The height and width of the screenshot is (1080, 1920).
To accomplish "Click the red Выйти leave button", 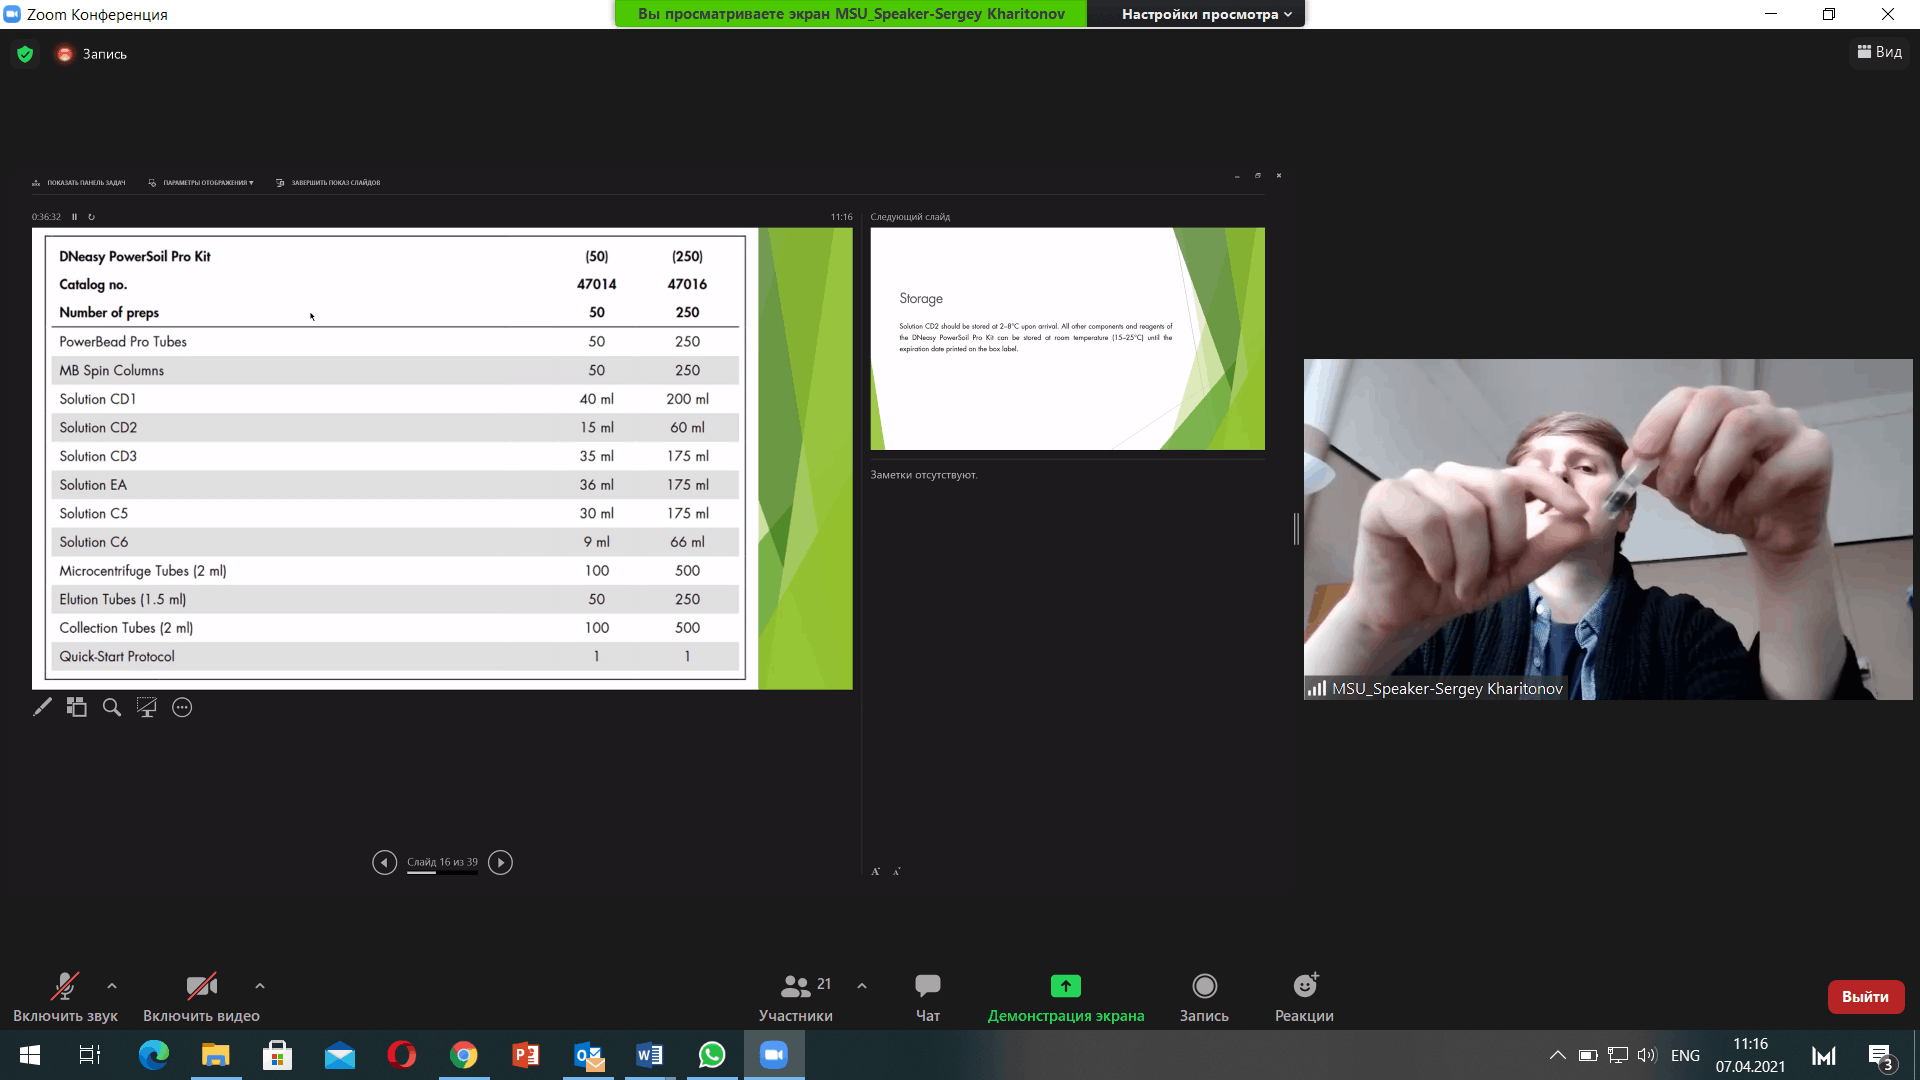I will 1865,996.
